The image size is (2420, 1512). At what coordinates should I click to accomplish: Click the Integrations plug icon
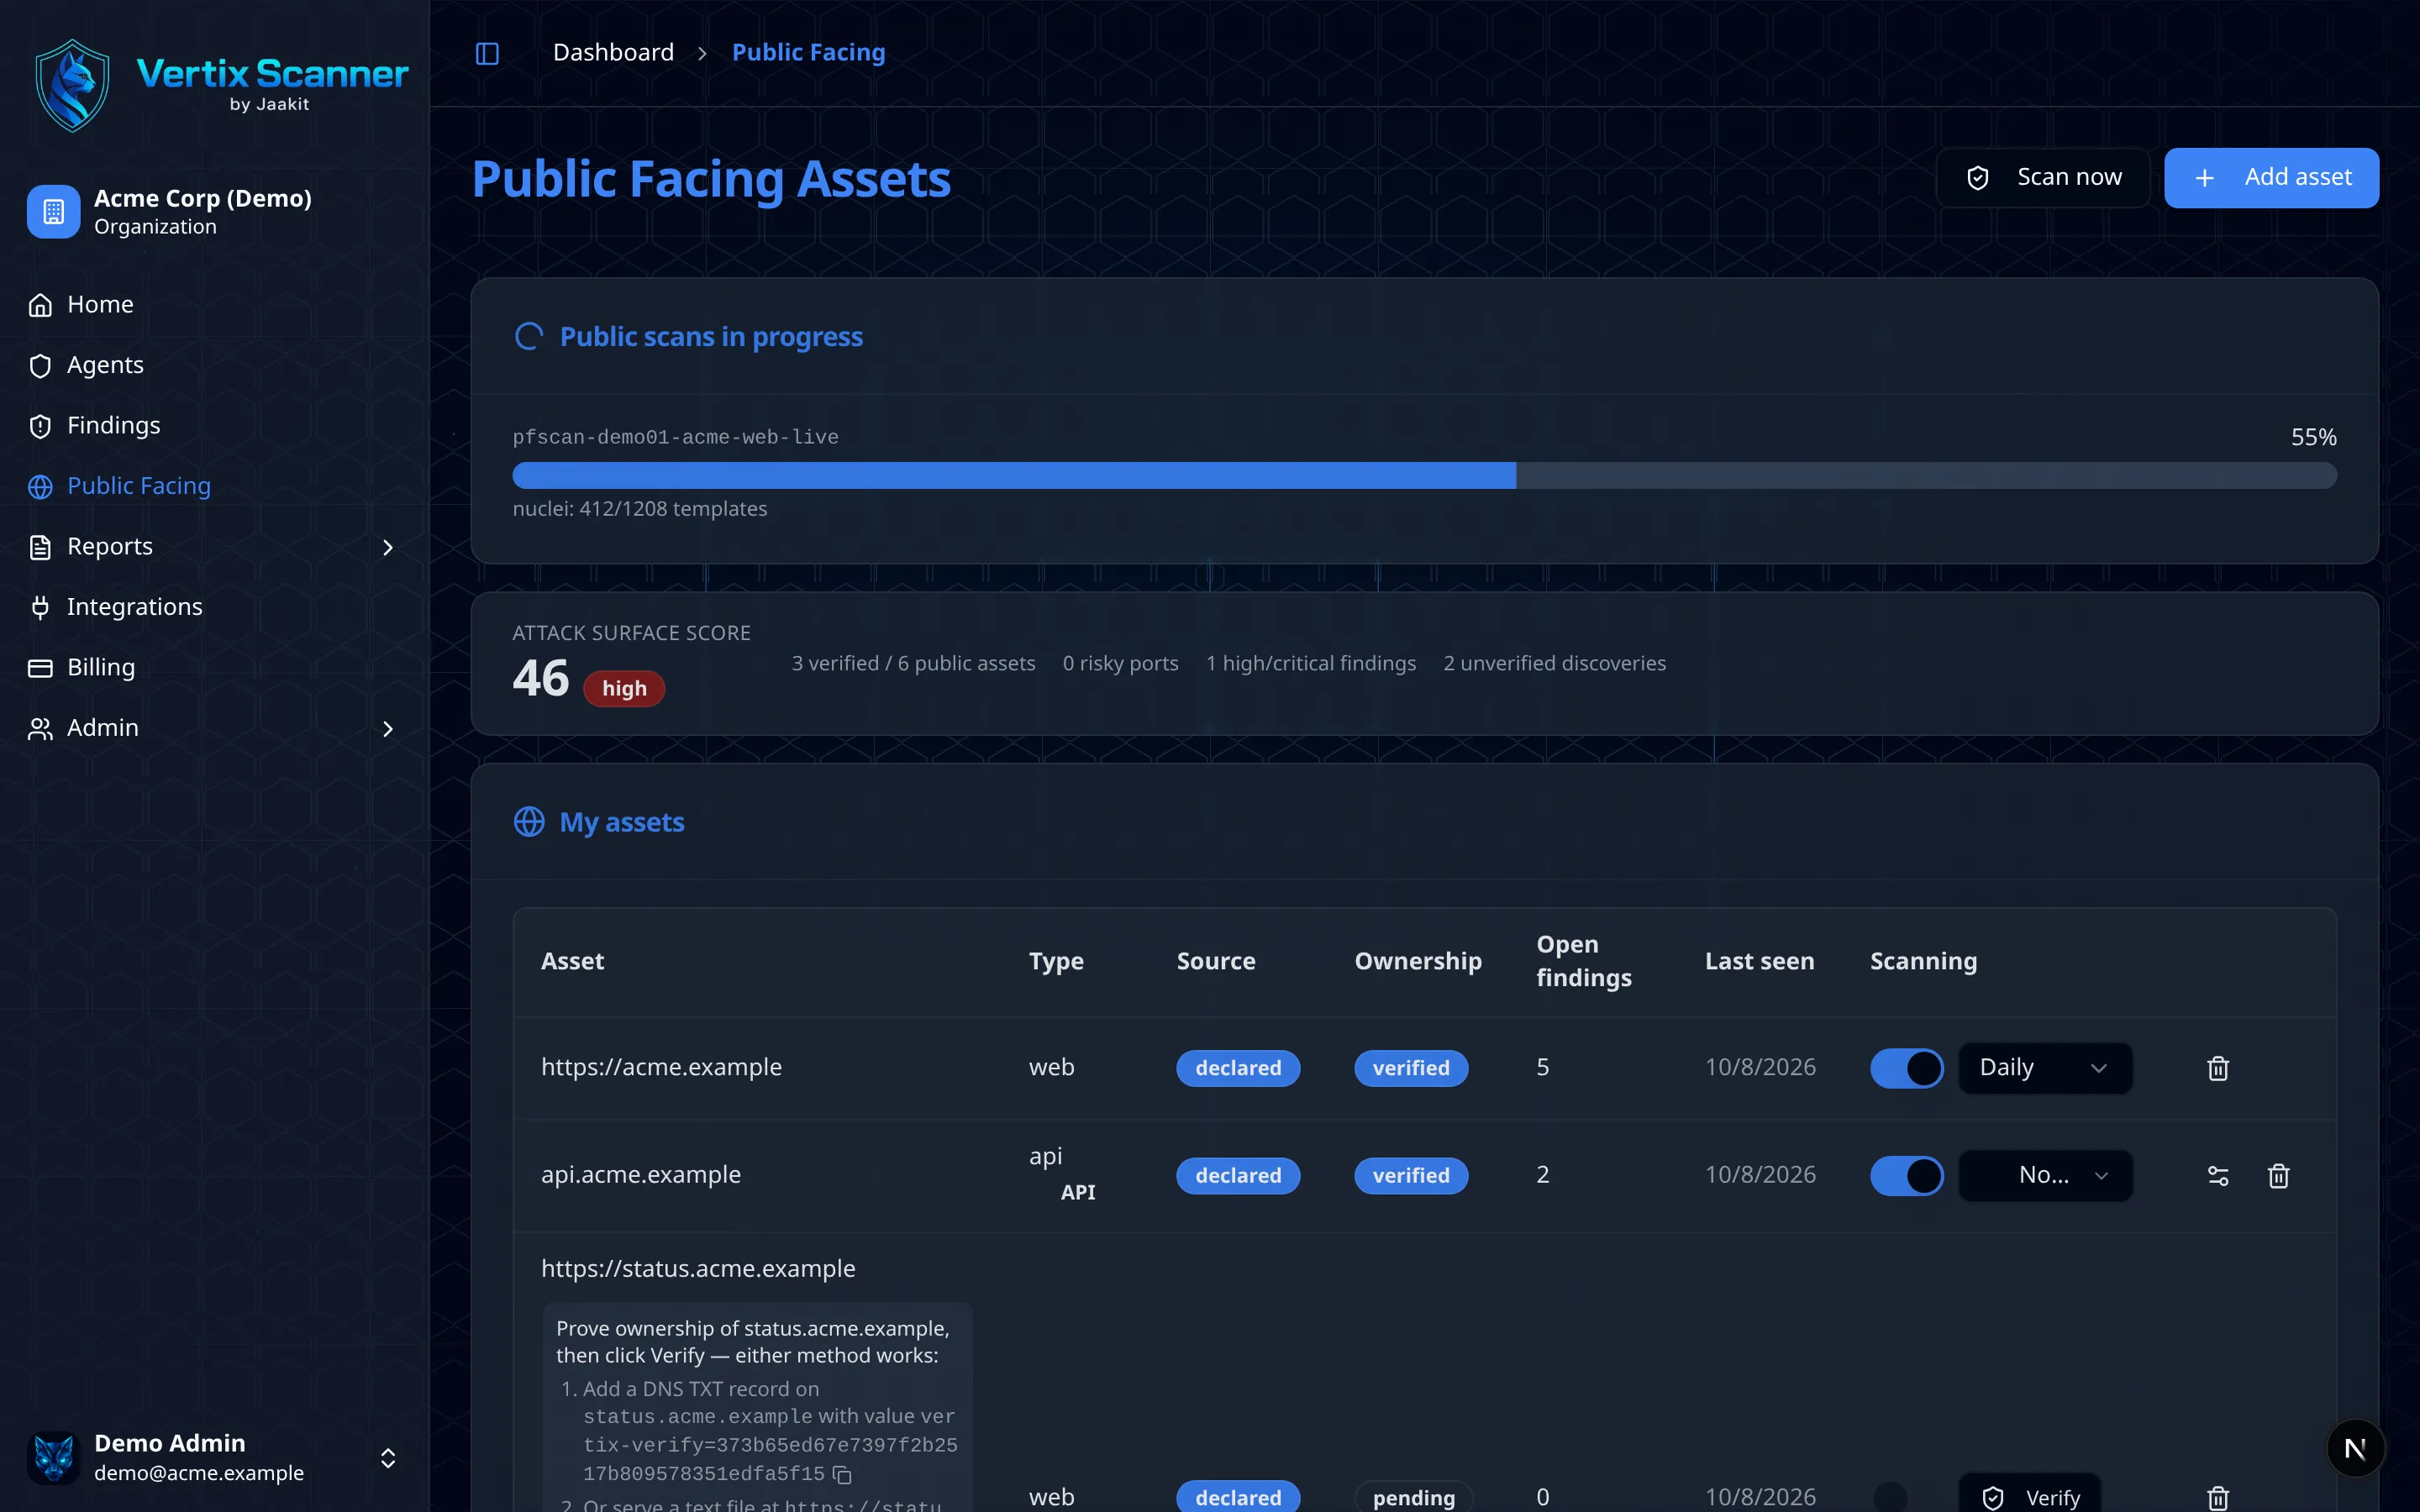(40, 608)
